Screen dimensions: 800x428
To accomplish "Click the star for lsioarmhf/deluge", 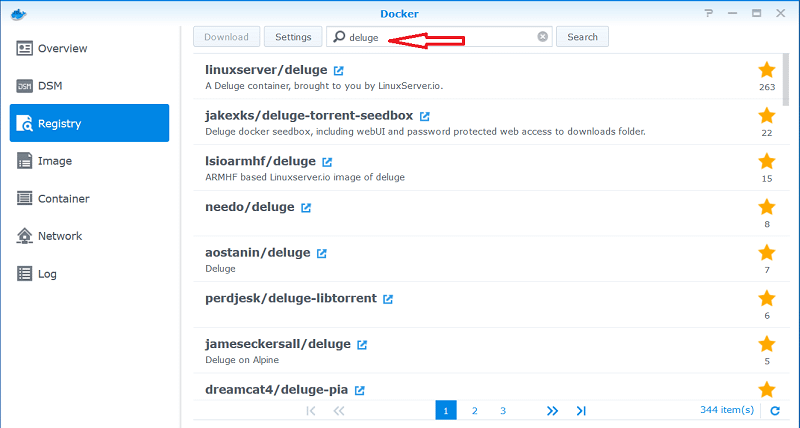I will pos(767,161).
